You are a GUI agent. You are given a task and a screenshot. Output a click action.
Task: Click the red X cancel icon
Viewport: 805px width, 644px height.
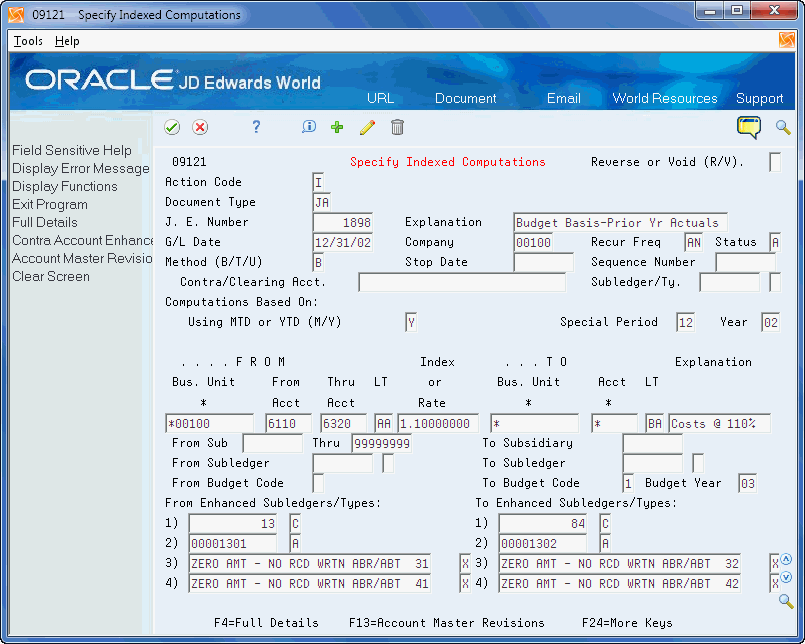coord(200,127)
